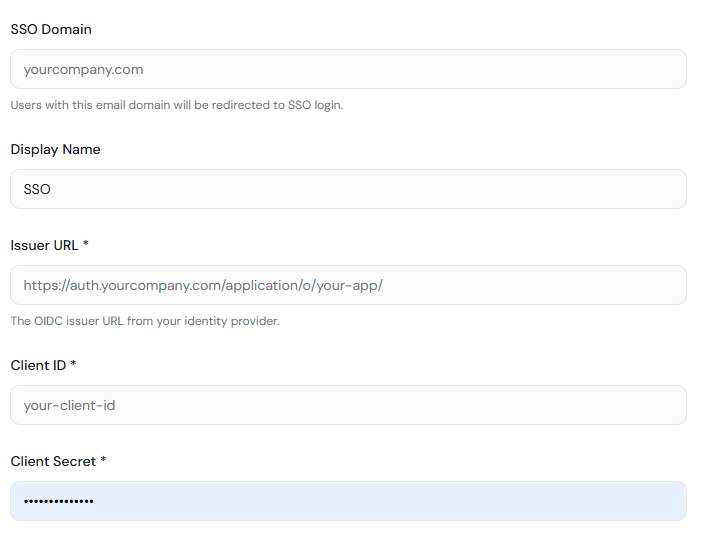Click the Client ID label
Screen dimensions: 702x546
click(38, 366)
